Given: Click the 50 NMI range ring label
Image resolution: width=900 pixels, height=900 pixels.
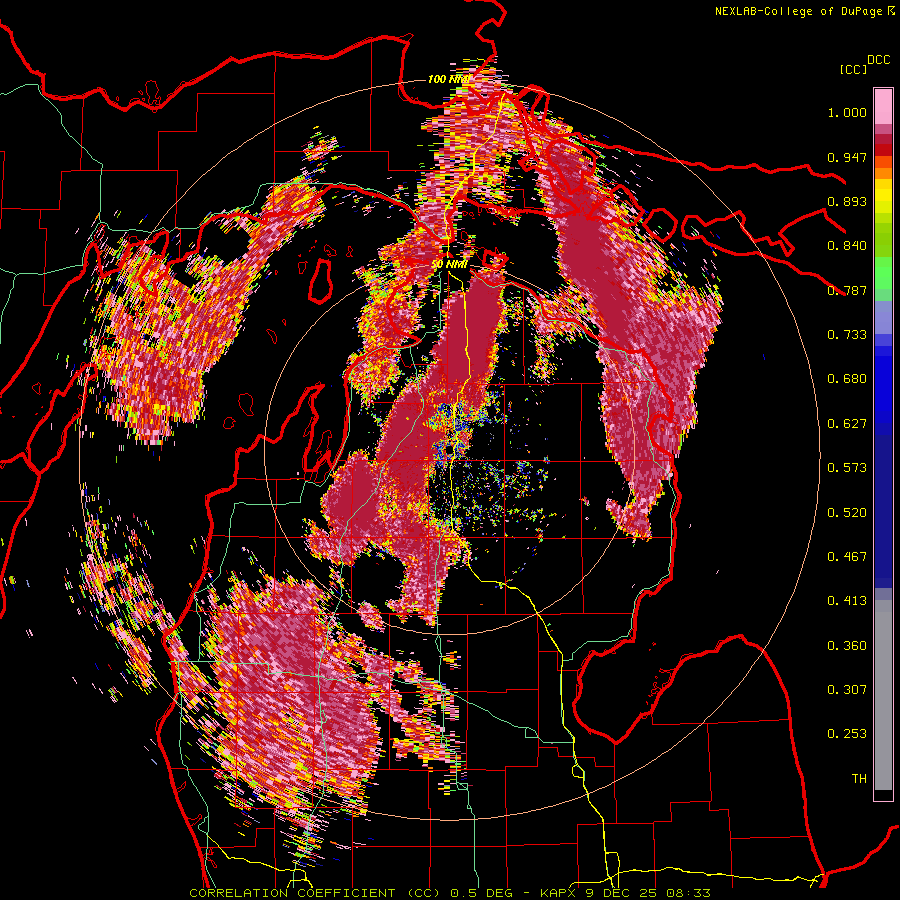Looking at the screenshot, I should click(450, 265).
